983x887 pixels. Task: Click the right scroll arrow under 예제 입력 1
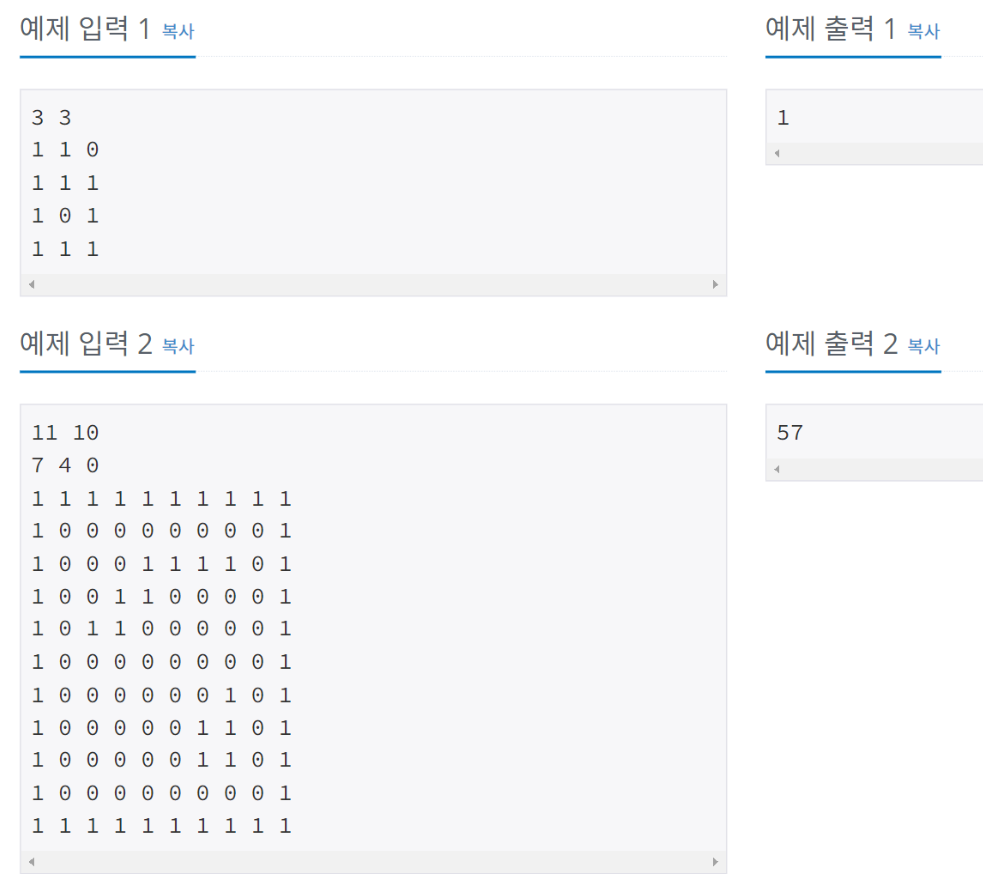(x=716, y=284)
